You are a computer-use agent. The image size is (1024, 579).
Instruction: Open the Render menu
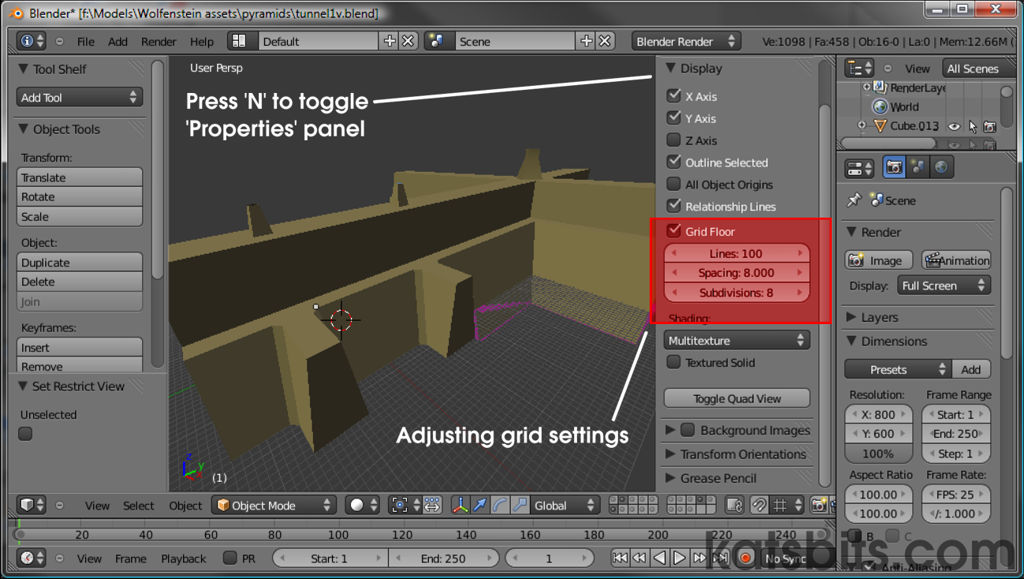pyautogui.click(x=159, y=41)
